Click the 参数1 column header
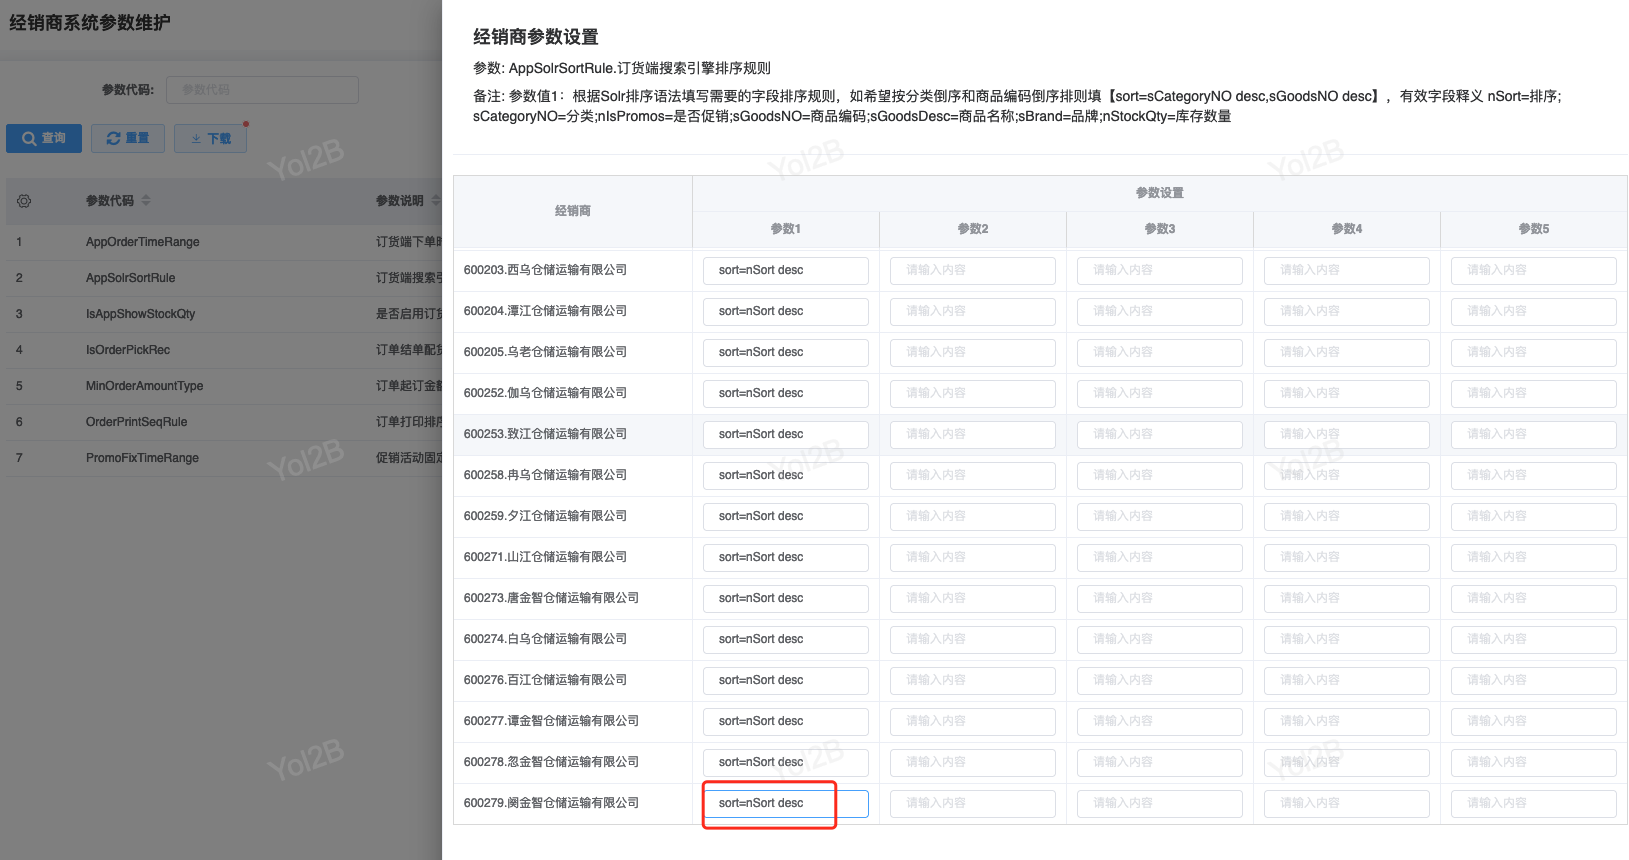 [786, 229]
